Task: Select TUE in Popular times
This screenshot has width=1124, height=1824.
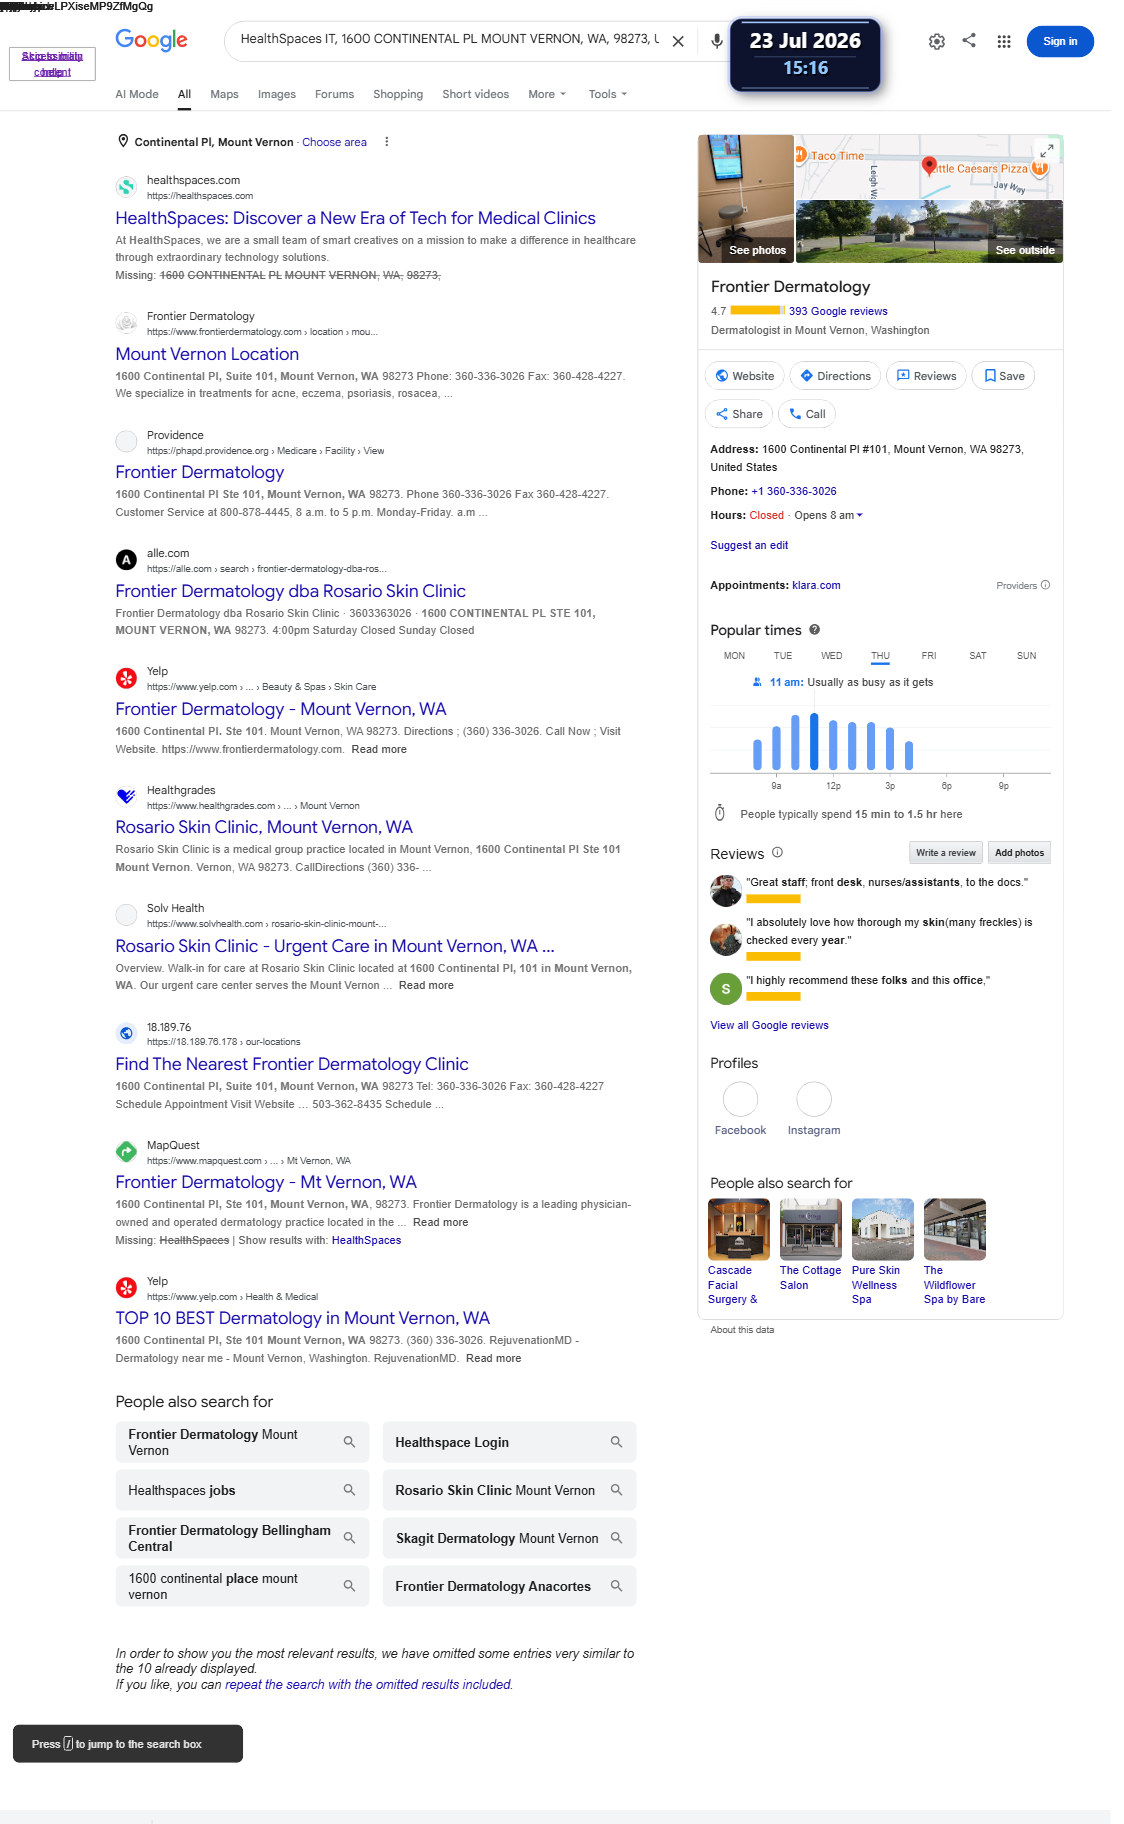Action: click(x=783, y=656)
